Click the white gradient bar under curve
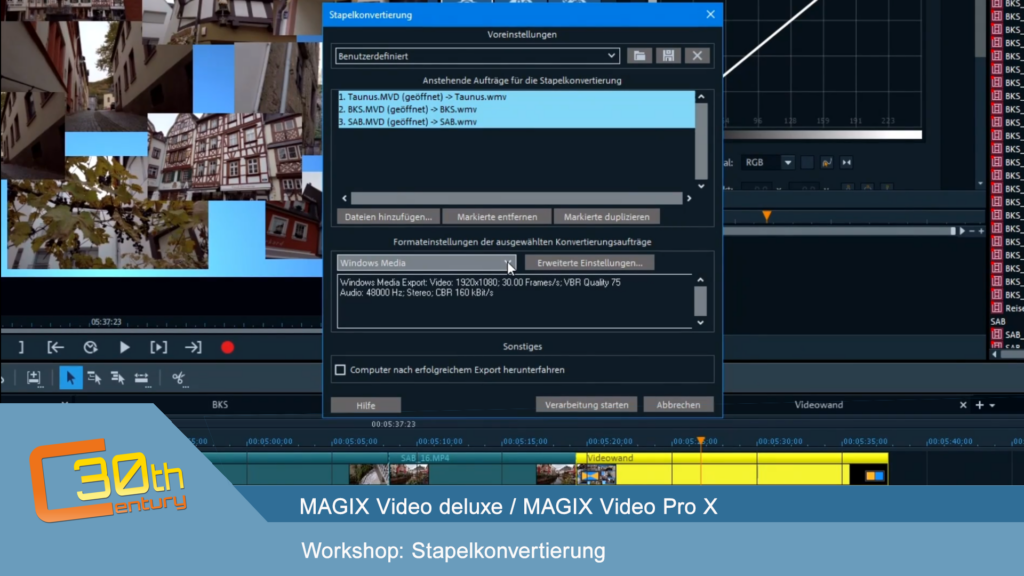 coord(823,135)
